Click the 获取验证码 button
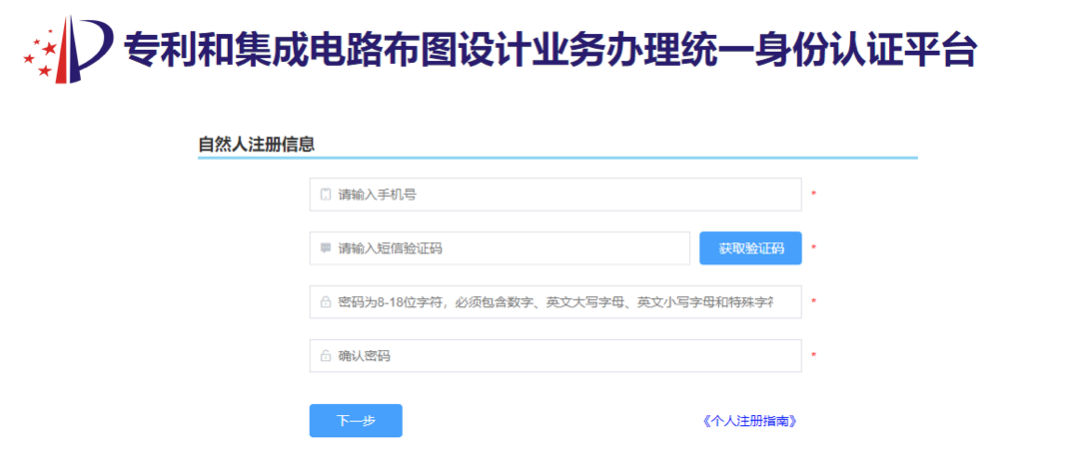This screenshot has width=1078, height=460. click(x=751, y=248)
